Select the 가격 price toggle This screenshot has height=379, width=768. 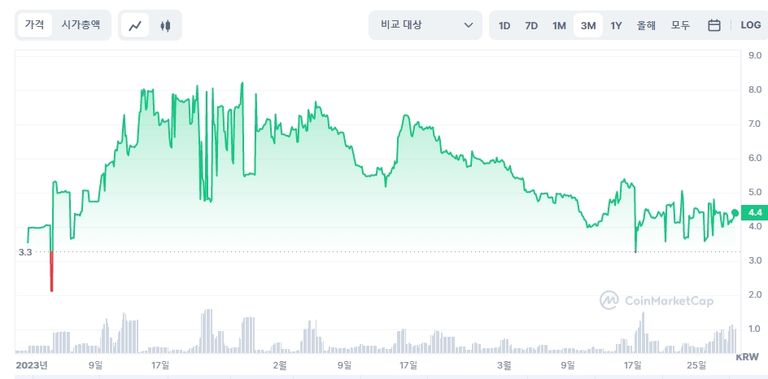pos(34,25)
